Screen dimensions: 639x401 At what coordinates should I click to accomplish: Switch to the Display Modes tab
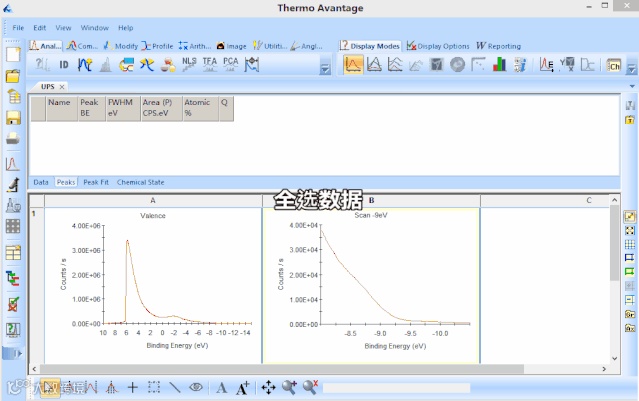[x=370, y=46]
